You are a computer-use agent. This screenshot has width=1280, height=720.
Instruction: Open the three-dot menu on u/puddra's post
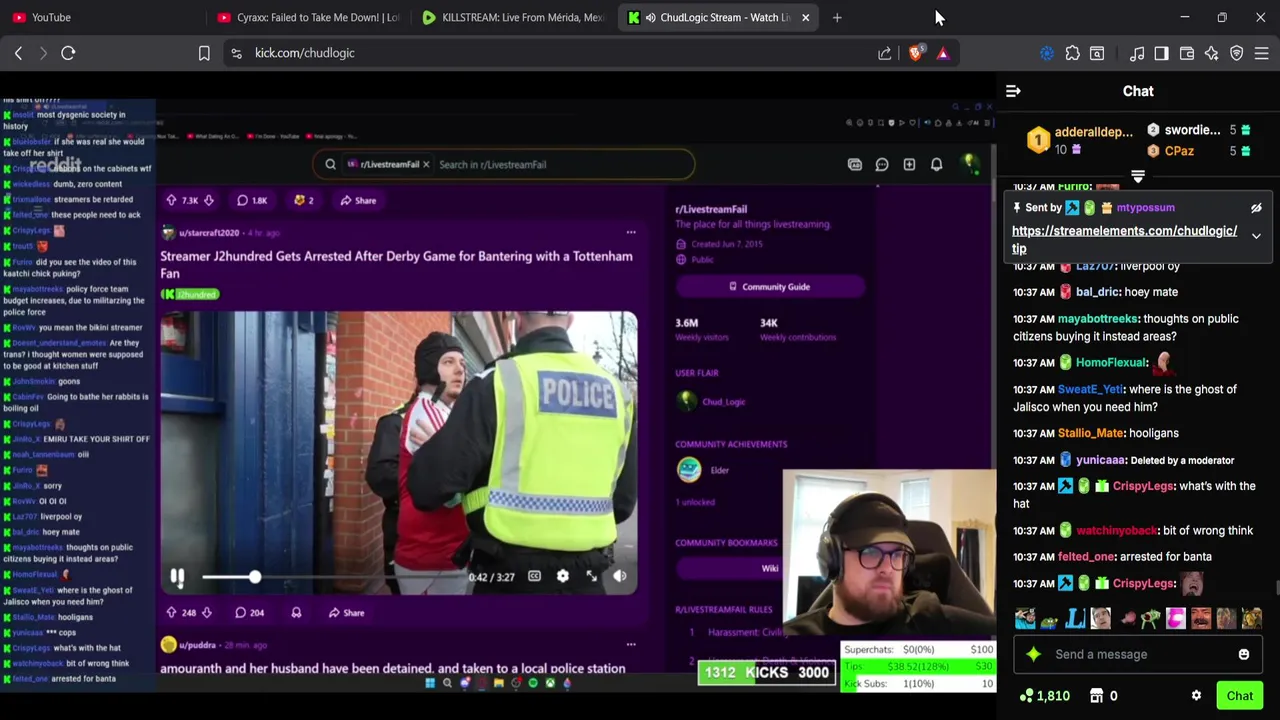(x=631, y=645)
